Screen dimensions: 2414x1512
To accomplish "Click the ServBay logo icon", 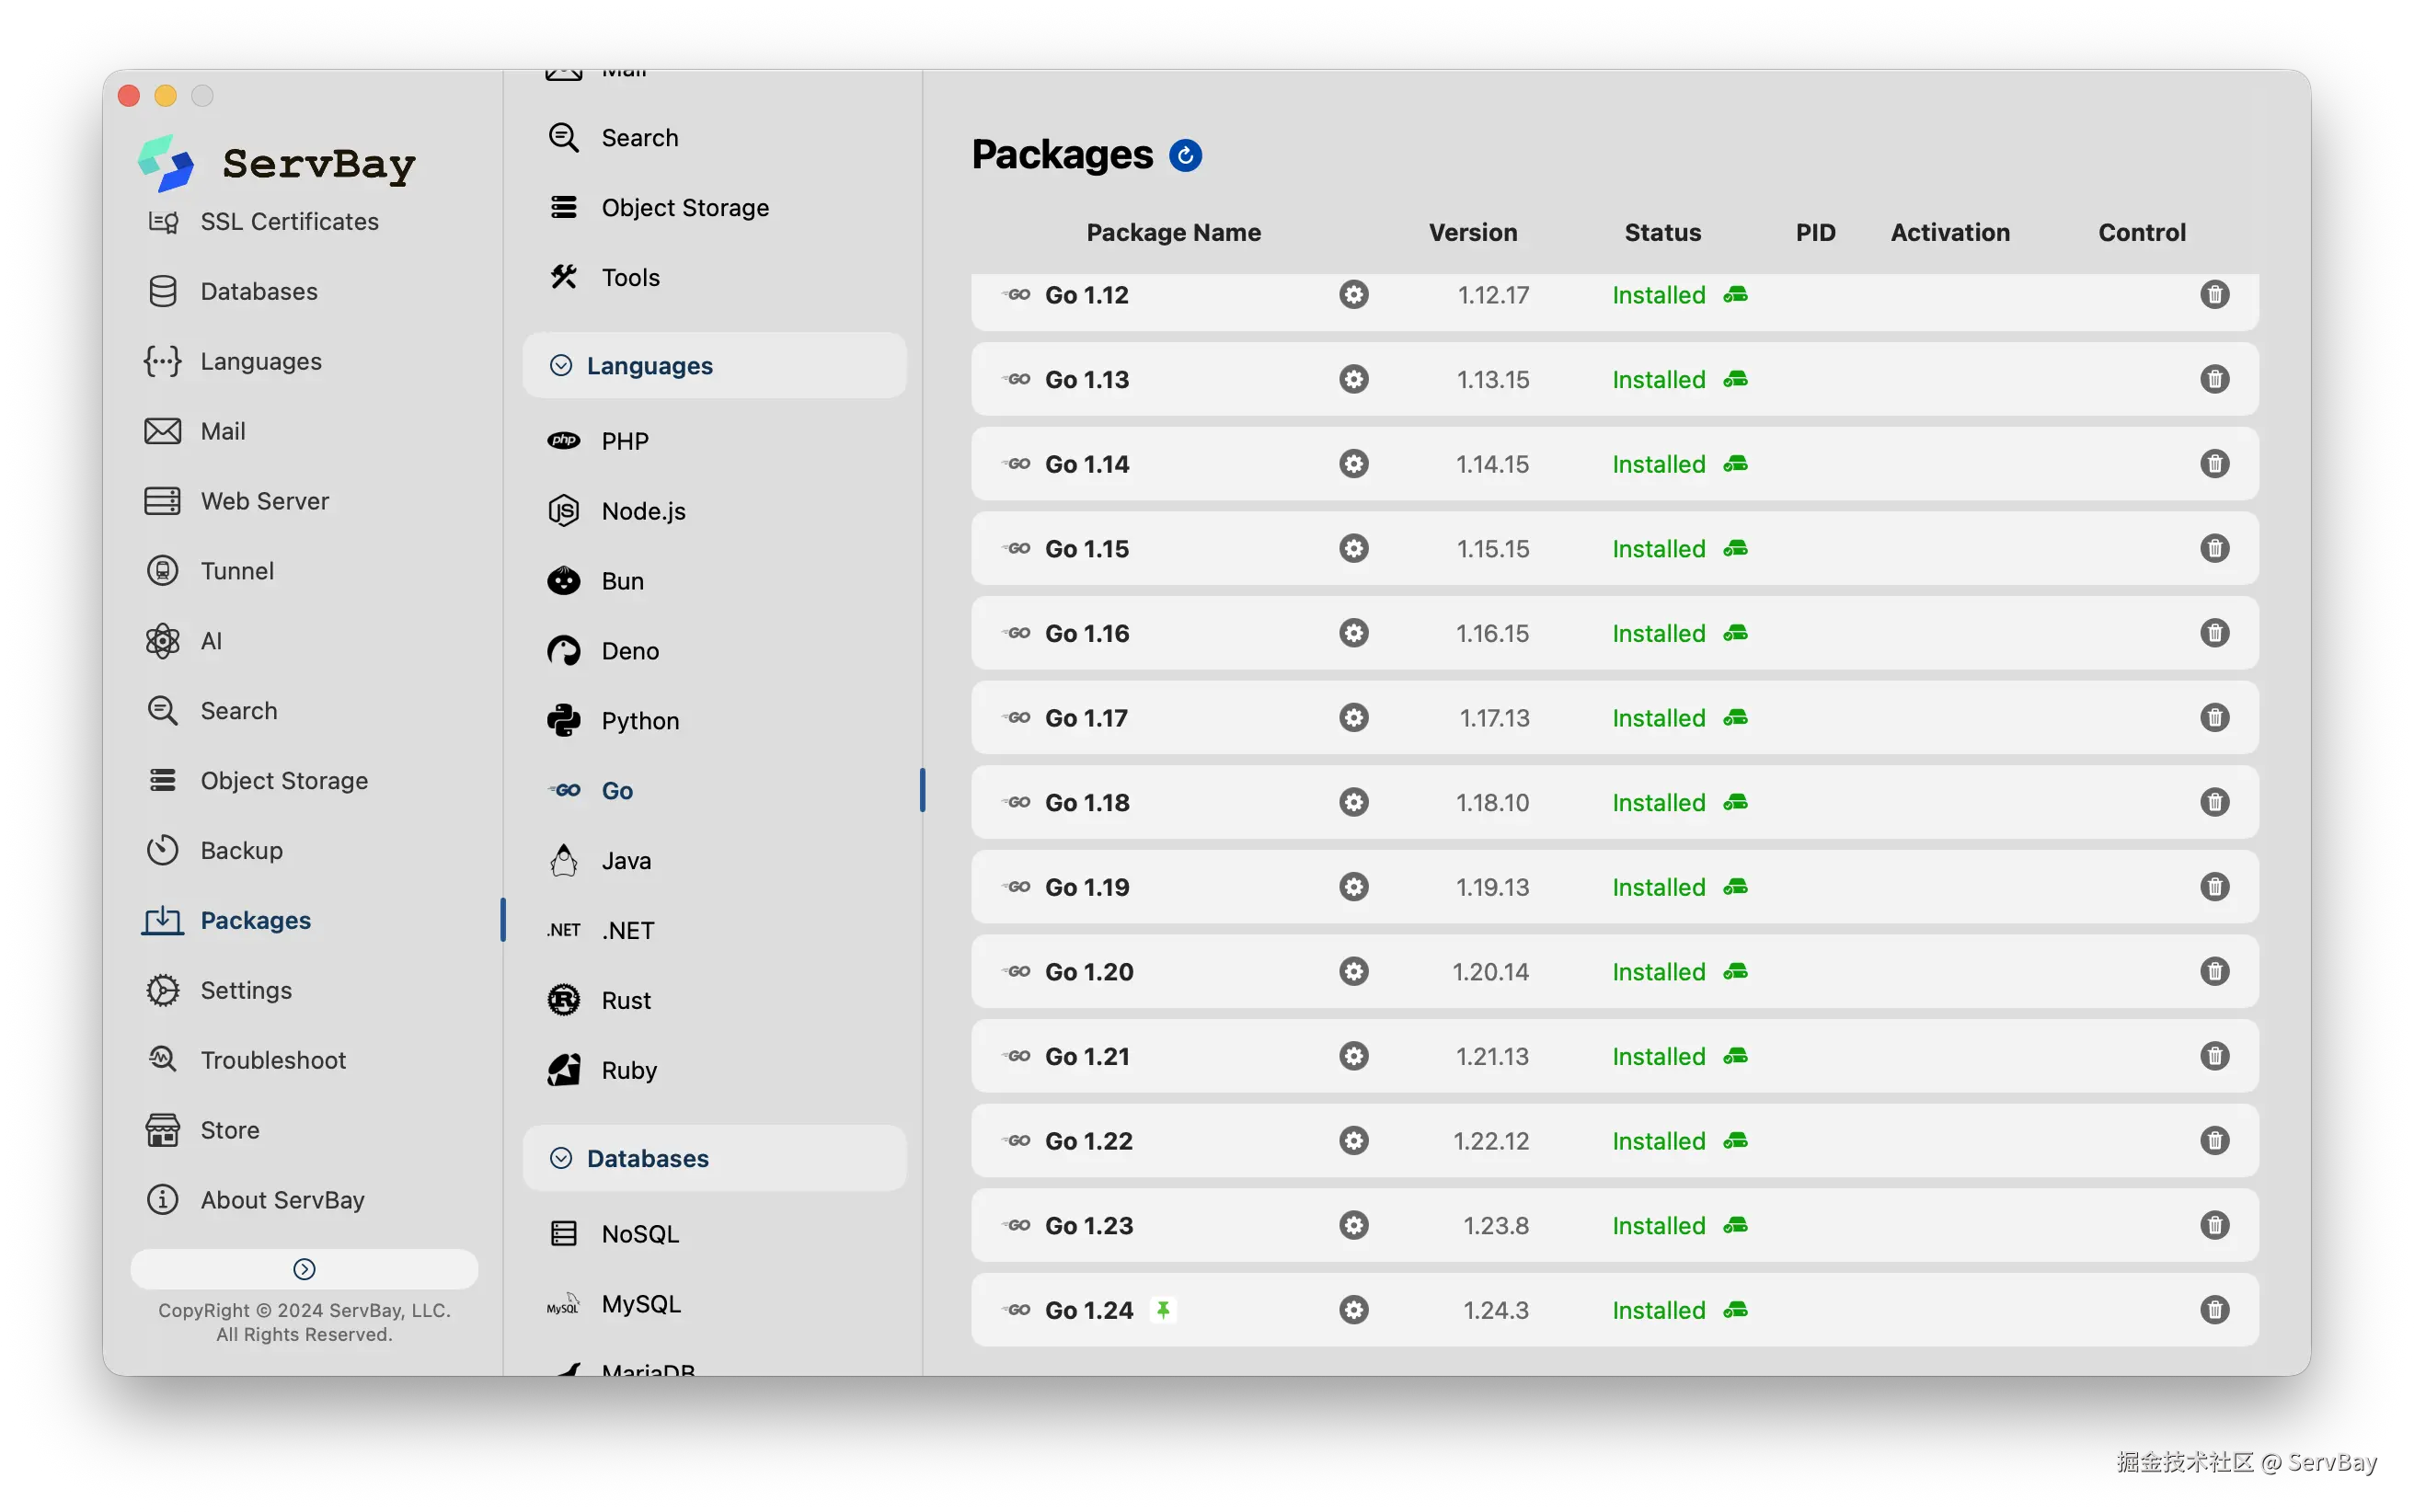I will (x=166, y=163).
